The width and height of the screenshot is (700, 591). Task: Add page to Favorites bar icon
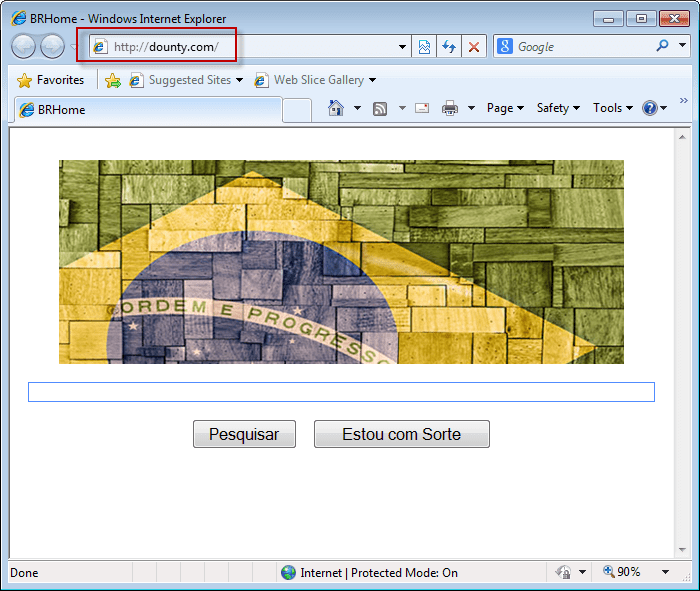[x=113, y=80]
